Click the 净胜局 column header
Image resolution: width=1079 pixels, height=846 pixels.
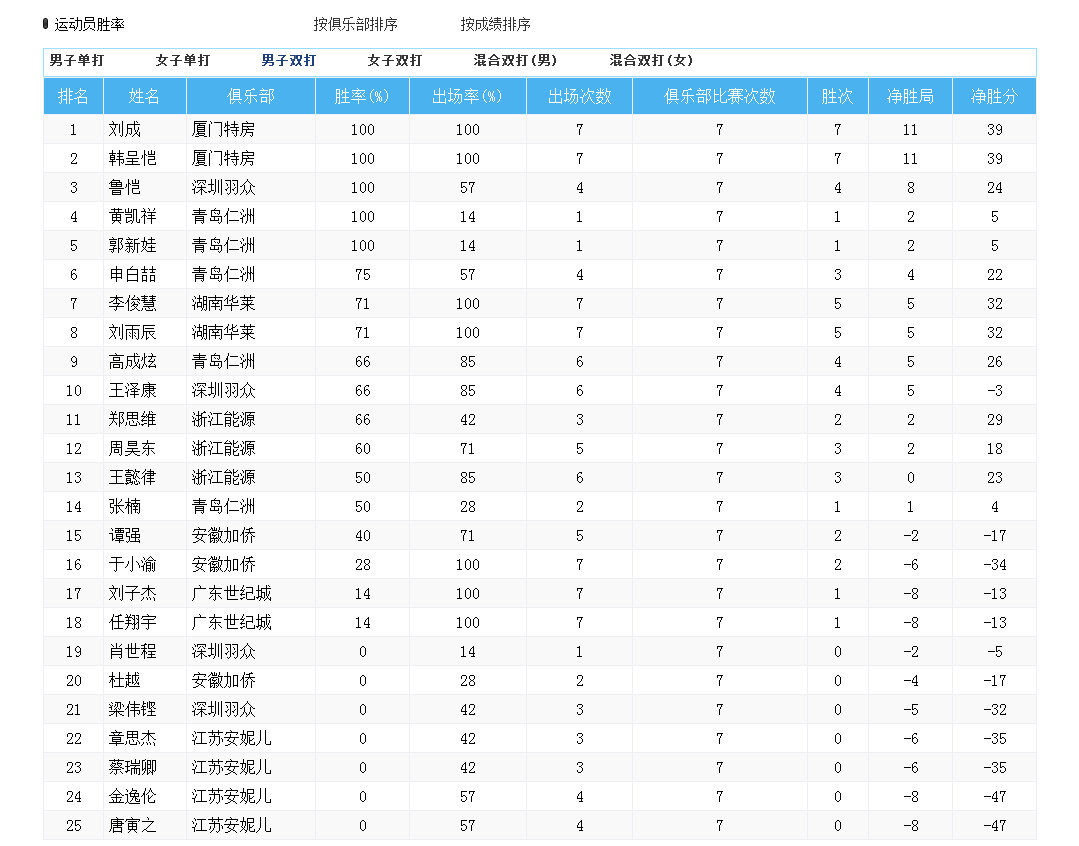910,96
